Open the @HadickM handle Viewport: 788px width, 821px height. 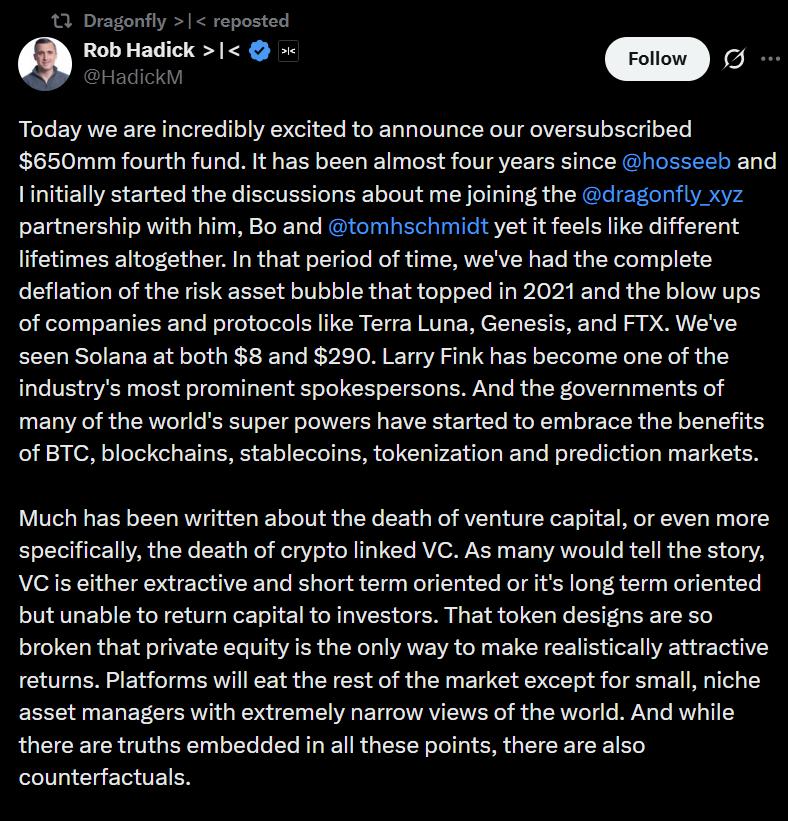tap(133, 77)
